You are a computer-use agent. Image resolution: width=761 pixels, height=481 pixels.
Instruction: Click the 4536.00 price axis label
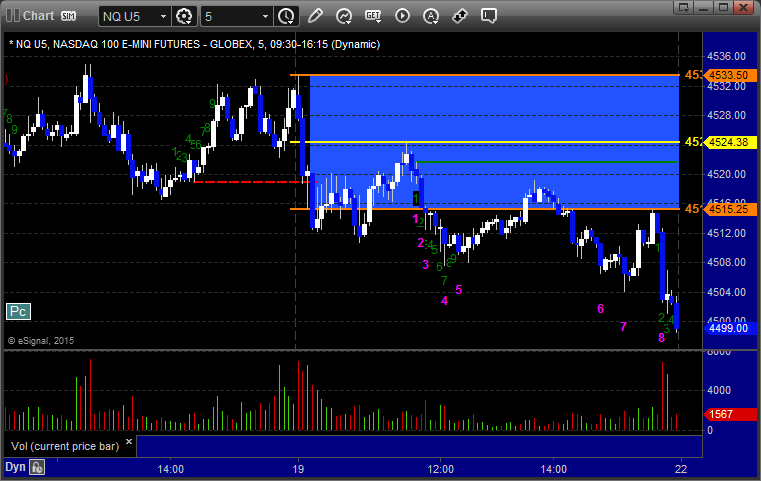point(727,56)
